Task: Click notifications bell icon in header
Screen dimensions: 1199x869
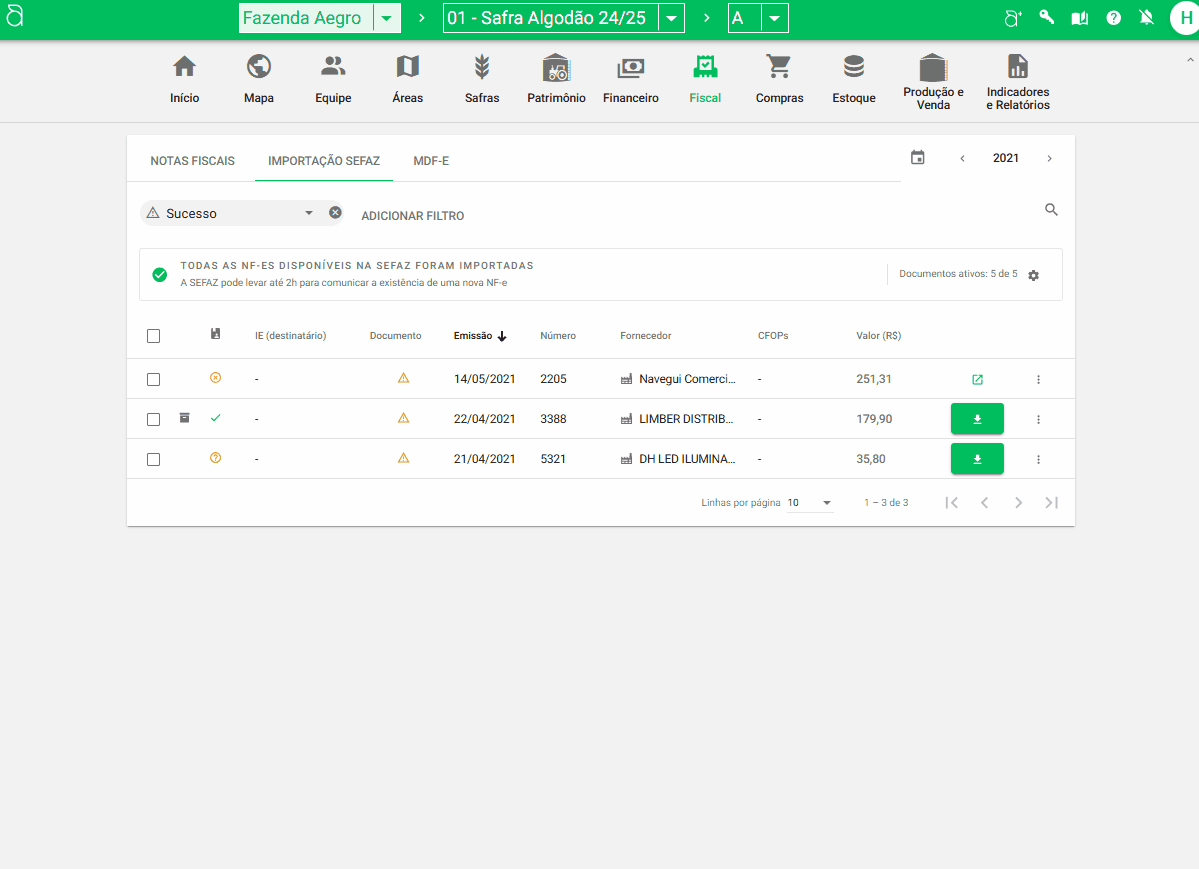Action: click(1146, 18)
